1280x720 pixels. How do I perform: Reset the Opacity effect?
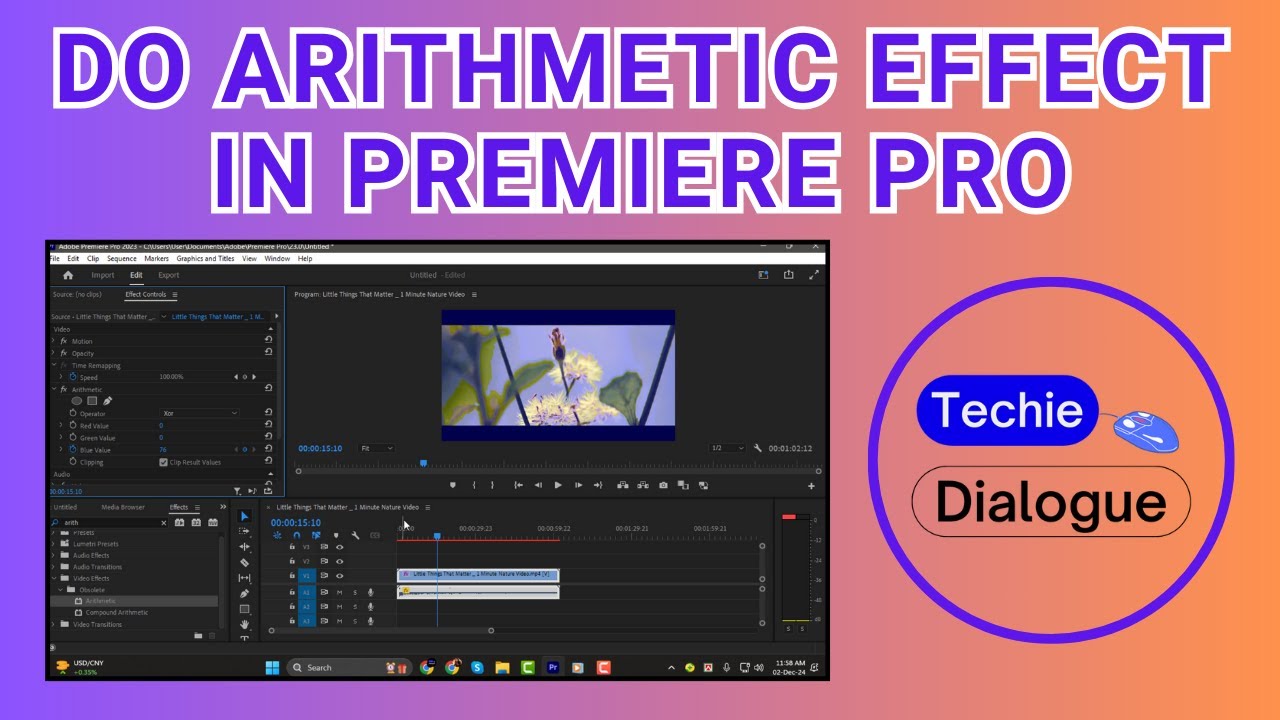268,353
